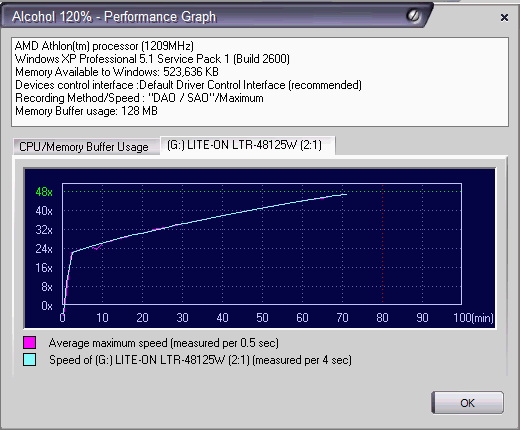Screen dimensions: 520x430
Task: Click the OK button
Action: pyautogui.click(x=467, y=403)
